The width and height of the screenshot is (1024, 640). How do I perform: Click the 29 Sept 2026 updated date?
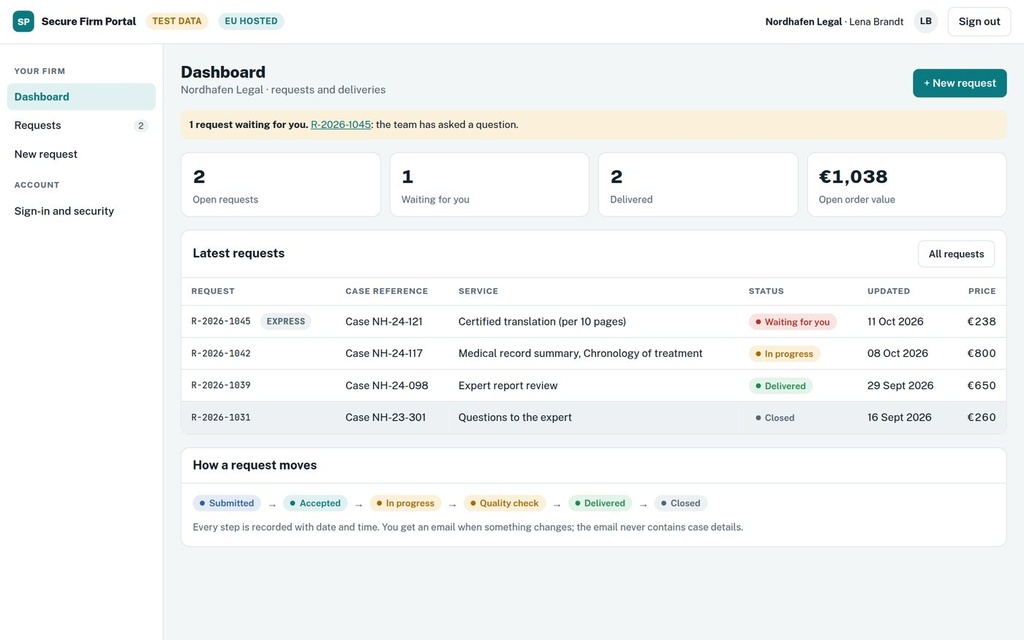[900, 385]
